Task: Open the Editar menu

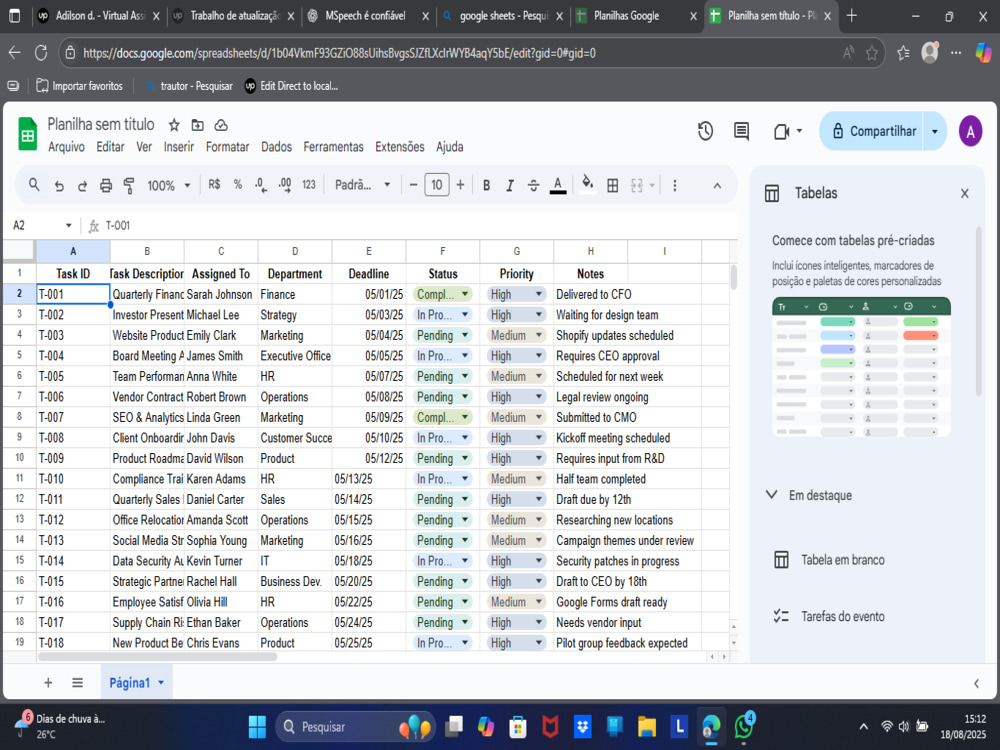Action: 110,147
